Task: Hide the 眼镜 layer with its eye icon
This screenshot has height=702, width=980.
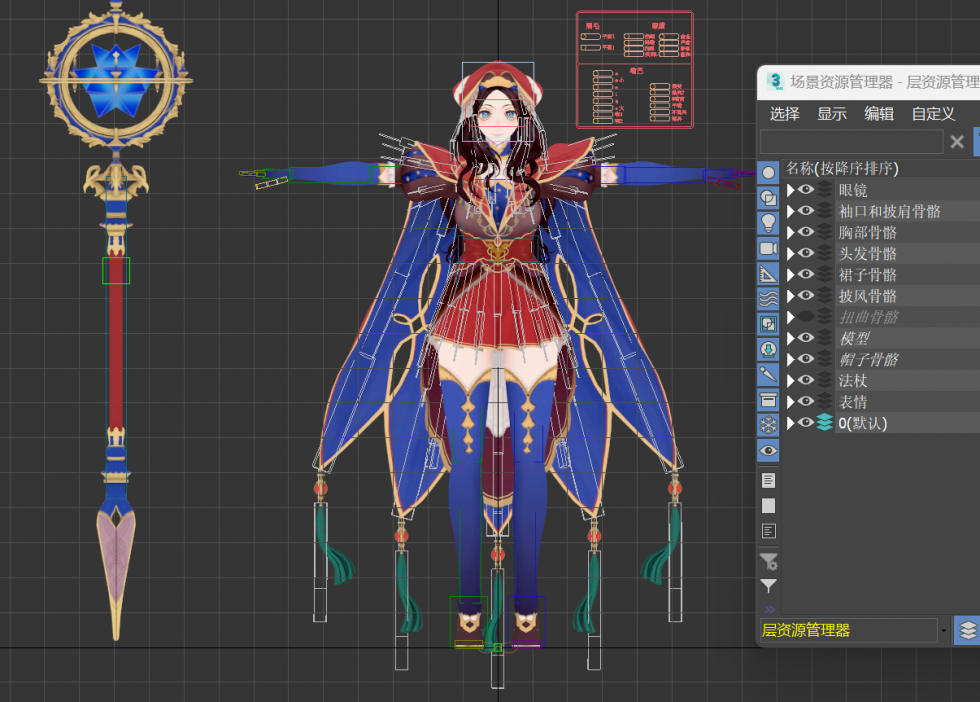Action: tap(806, 189)
